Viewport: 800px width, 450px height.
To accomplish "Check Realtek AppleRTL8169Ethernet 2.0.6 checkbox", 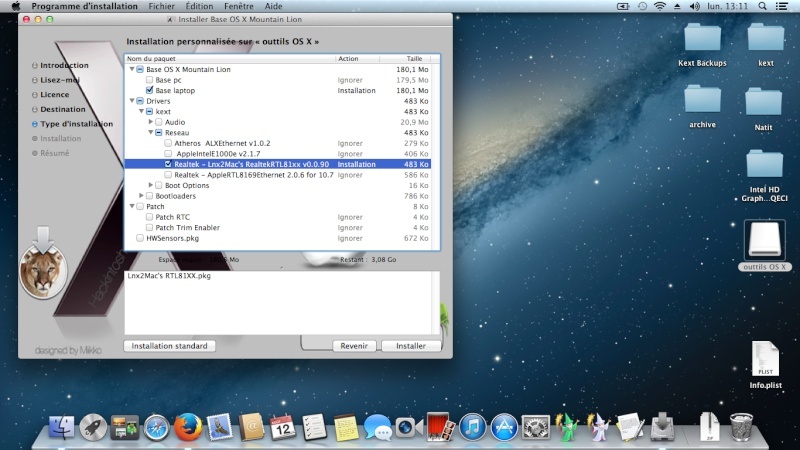I will coord(168,174).
